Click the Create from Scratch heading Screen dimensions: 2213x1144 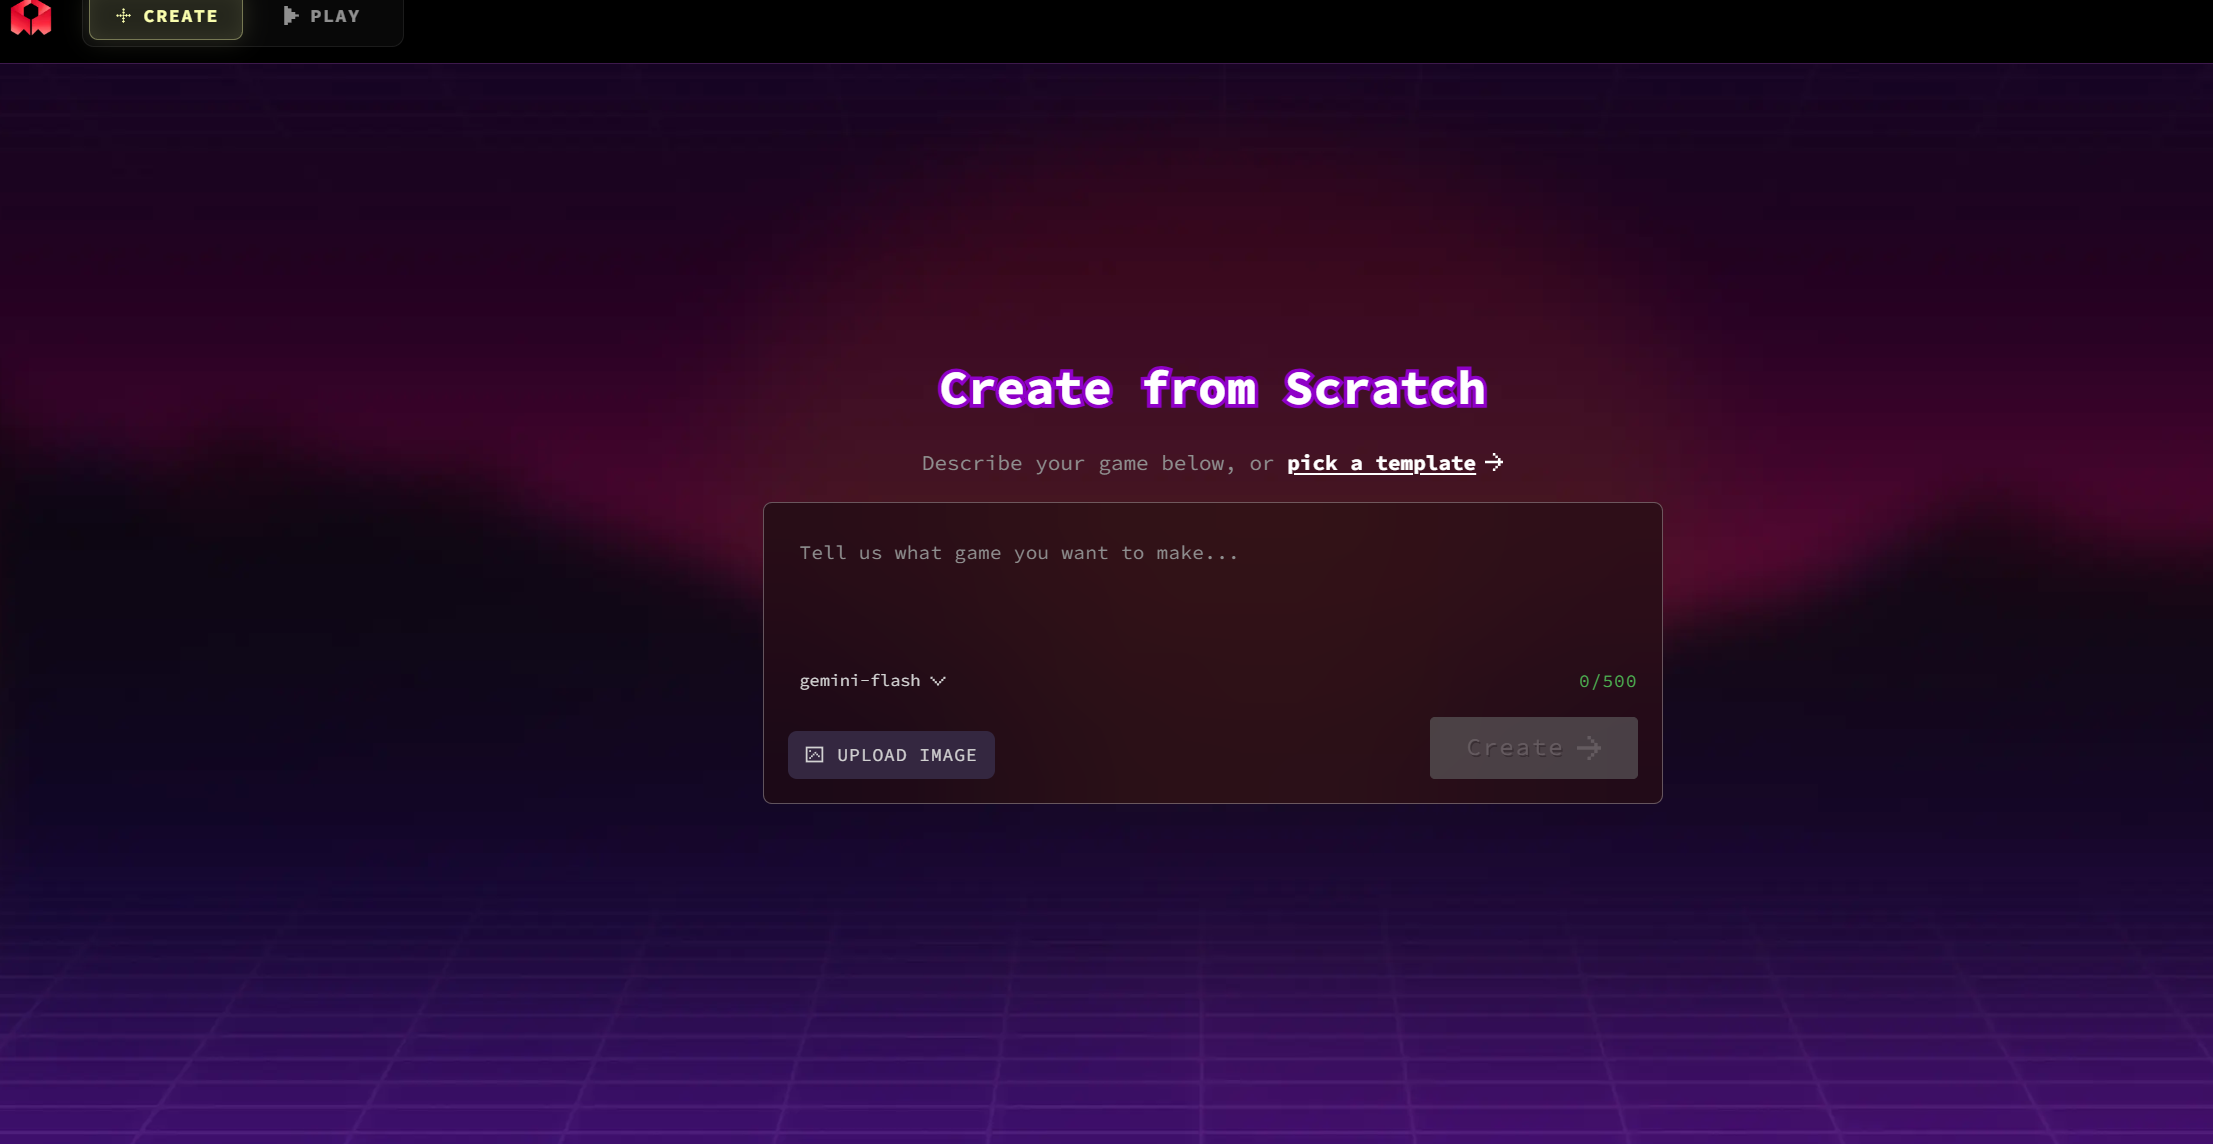(x=1212, y=388)
